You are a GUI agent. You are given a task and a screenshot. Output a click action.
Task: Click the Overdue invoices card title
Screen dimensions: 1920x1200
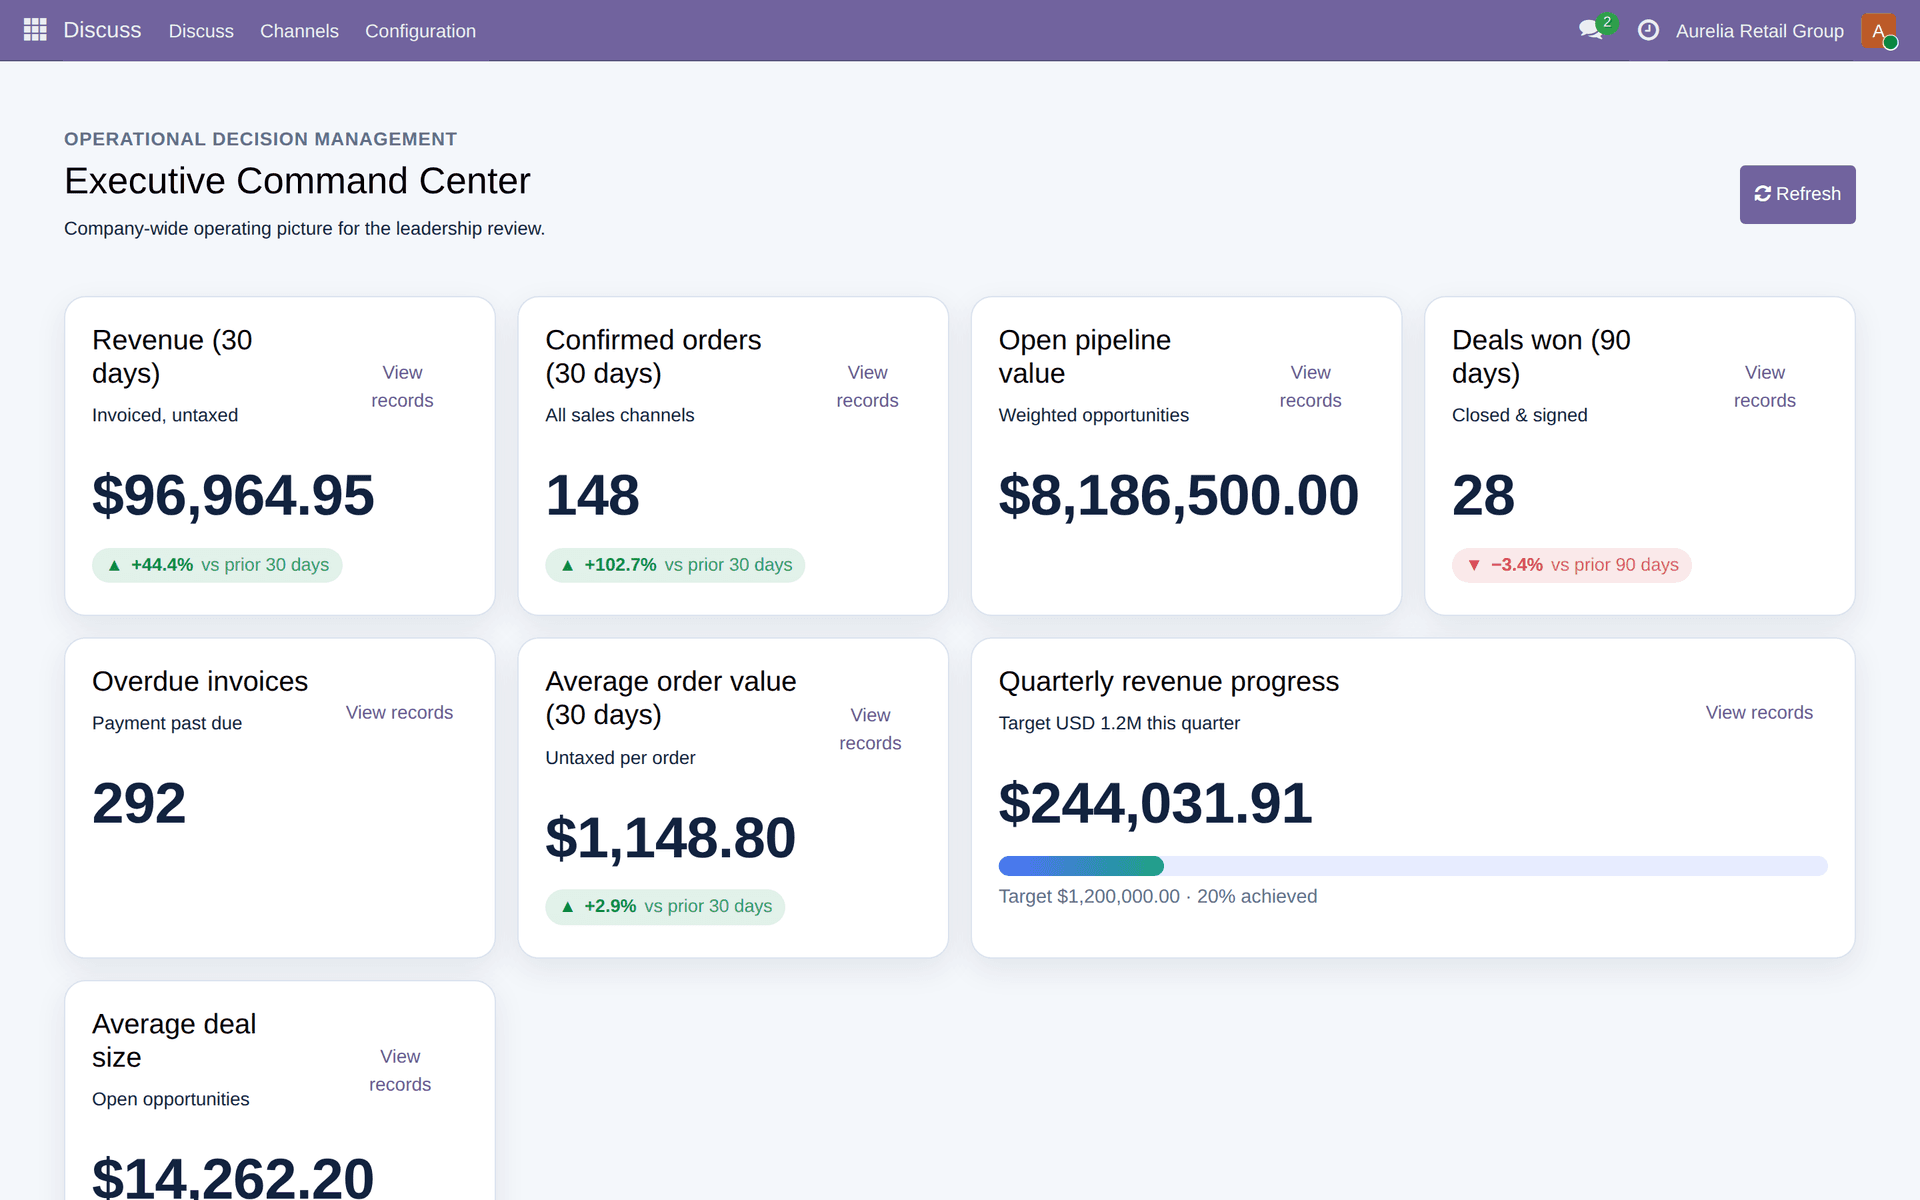[200, 681]
